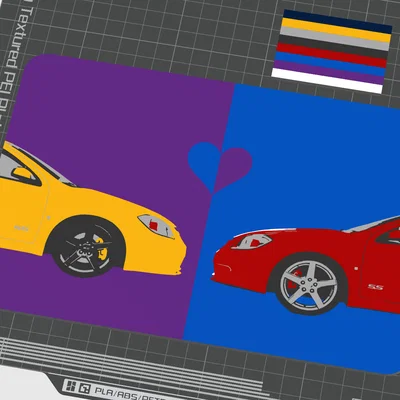Screen dimensions: 400x400
Task: Click the SS badge on the red car
Action: pyautogui.click(x=376, y=287)
